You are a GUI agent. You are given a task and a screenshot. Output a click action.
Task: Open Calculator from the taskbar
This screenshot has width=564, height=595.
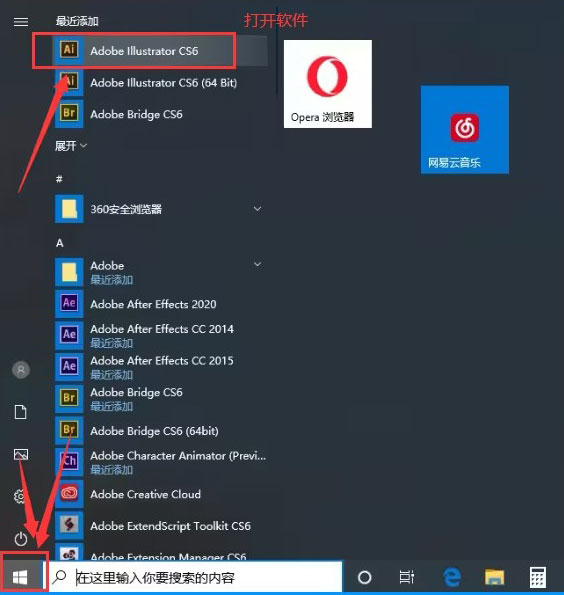coord(538,577)
